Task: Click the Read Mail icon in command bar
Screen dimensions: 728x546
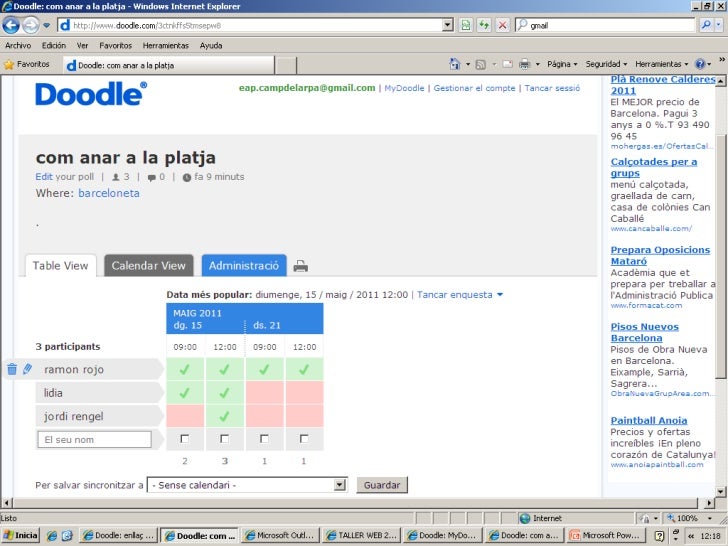Action: coord(508,64)
